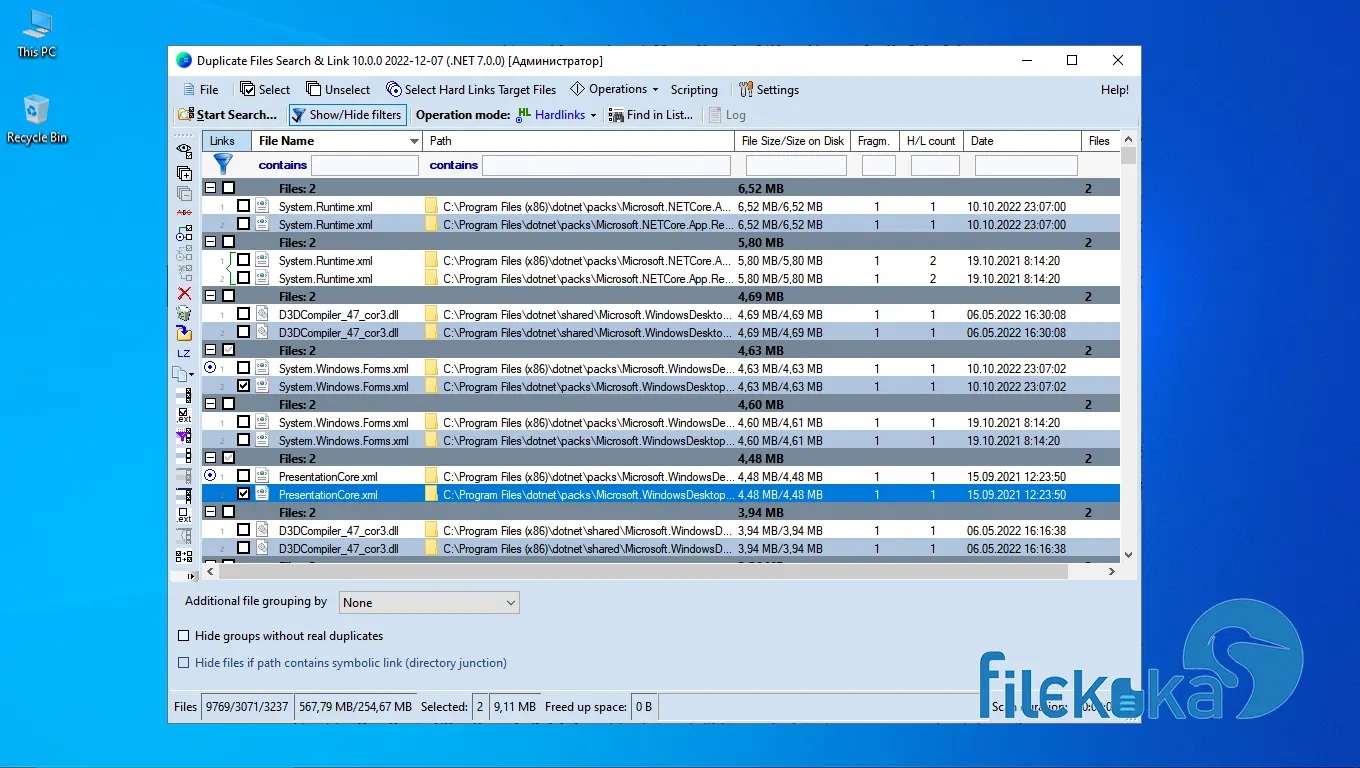Viewport: 1360px width, 768px height.
Task: Click the yellow folder move icon
Action: (184, 333)
